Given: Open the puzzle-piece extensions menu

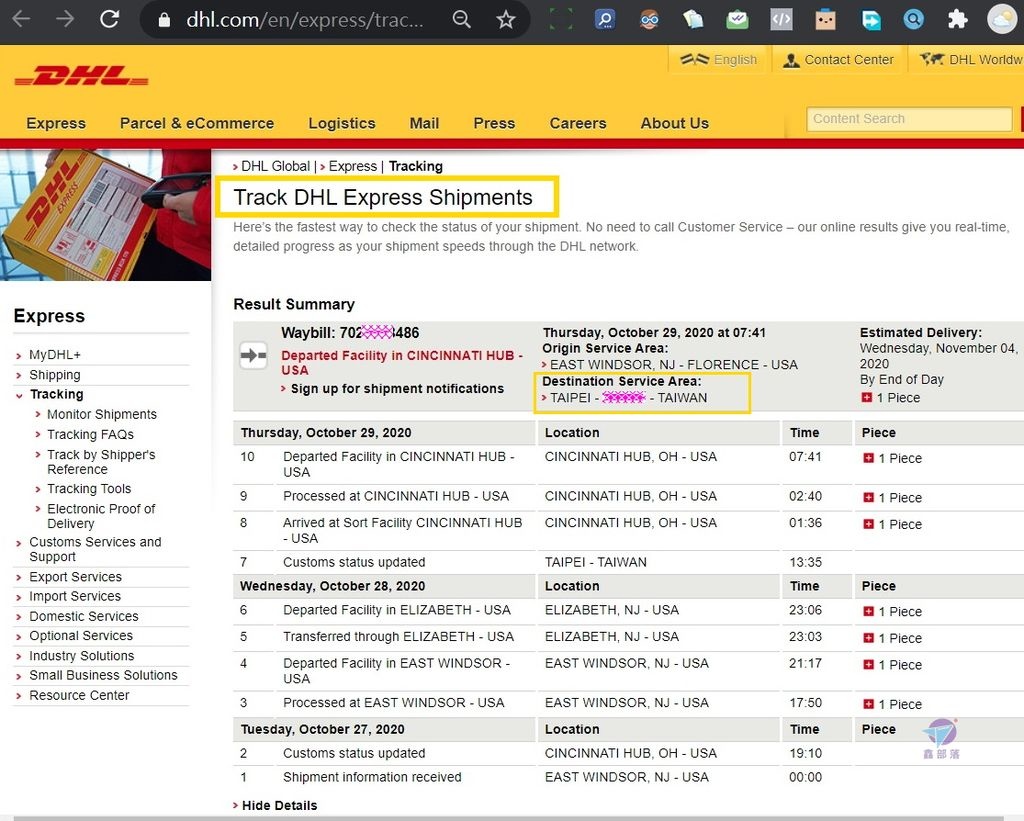Looking at the screenshot, I should 957,20.
